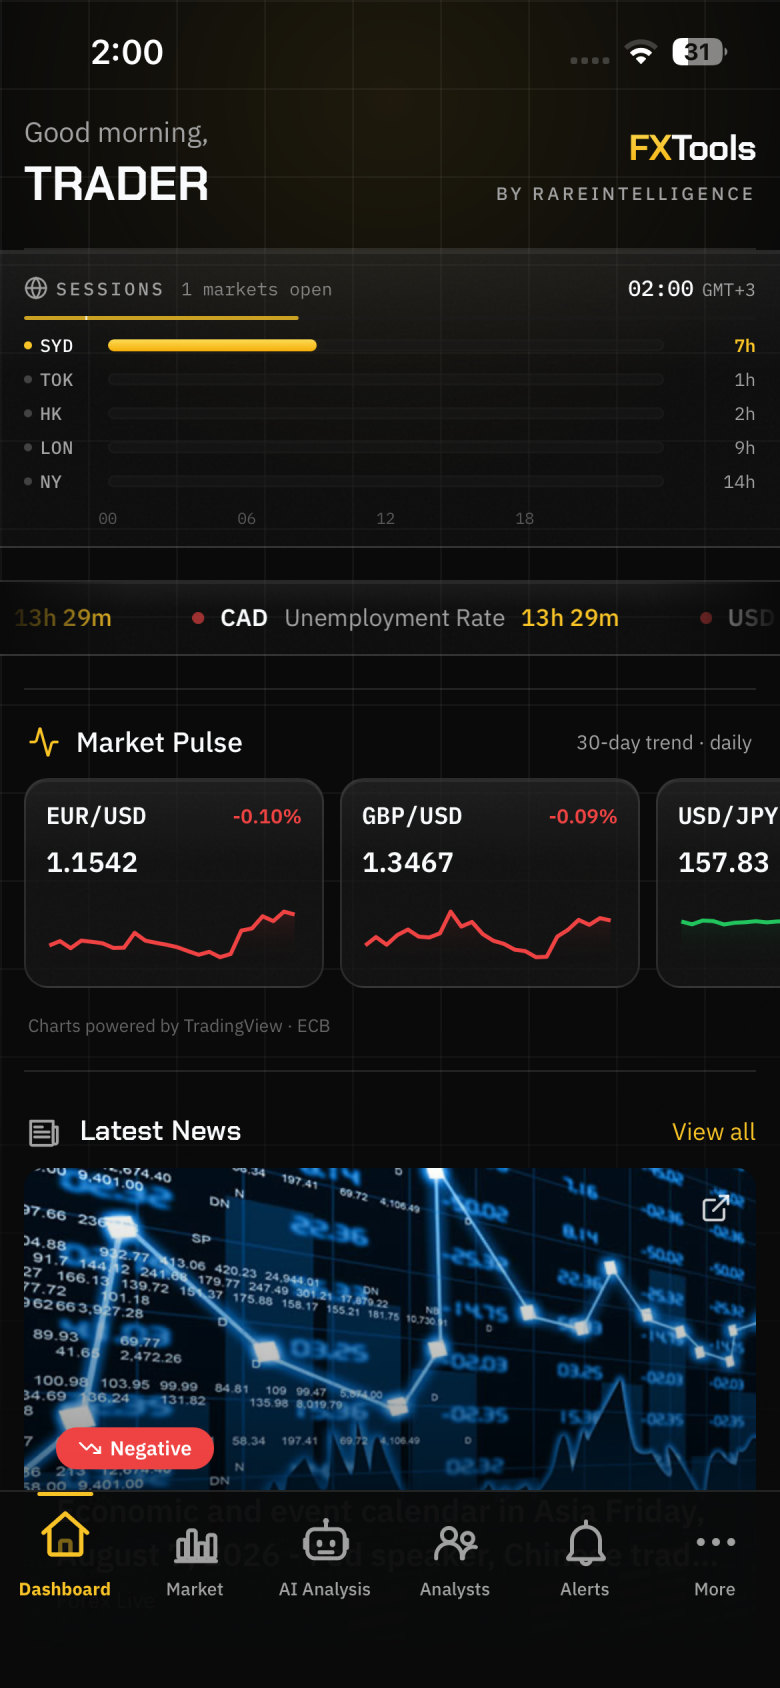Image resolution: width=780 pixels, height=1688 pixels.
Task: Open the CAD Unemployment Rate event
Action: pos(405,618)
